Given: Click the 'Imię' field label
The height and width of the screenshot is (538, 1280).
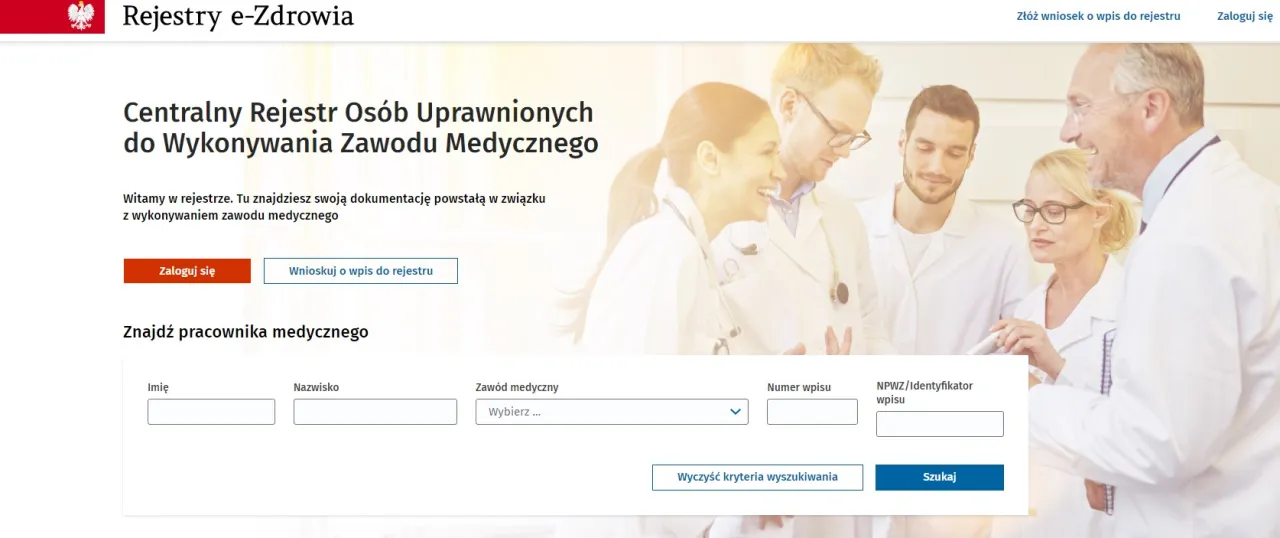Looking at the screenshot, I should [x=158, y=387].
